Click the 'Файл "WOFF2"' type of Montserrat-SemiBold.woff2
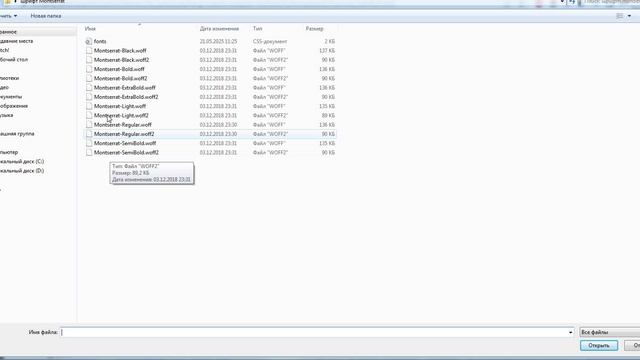 click(x=270, y=153)
